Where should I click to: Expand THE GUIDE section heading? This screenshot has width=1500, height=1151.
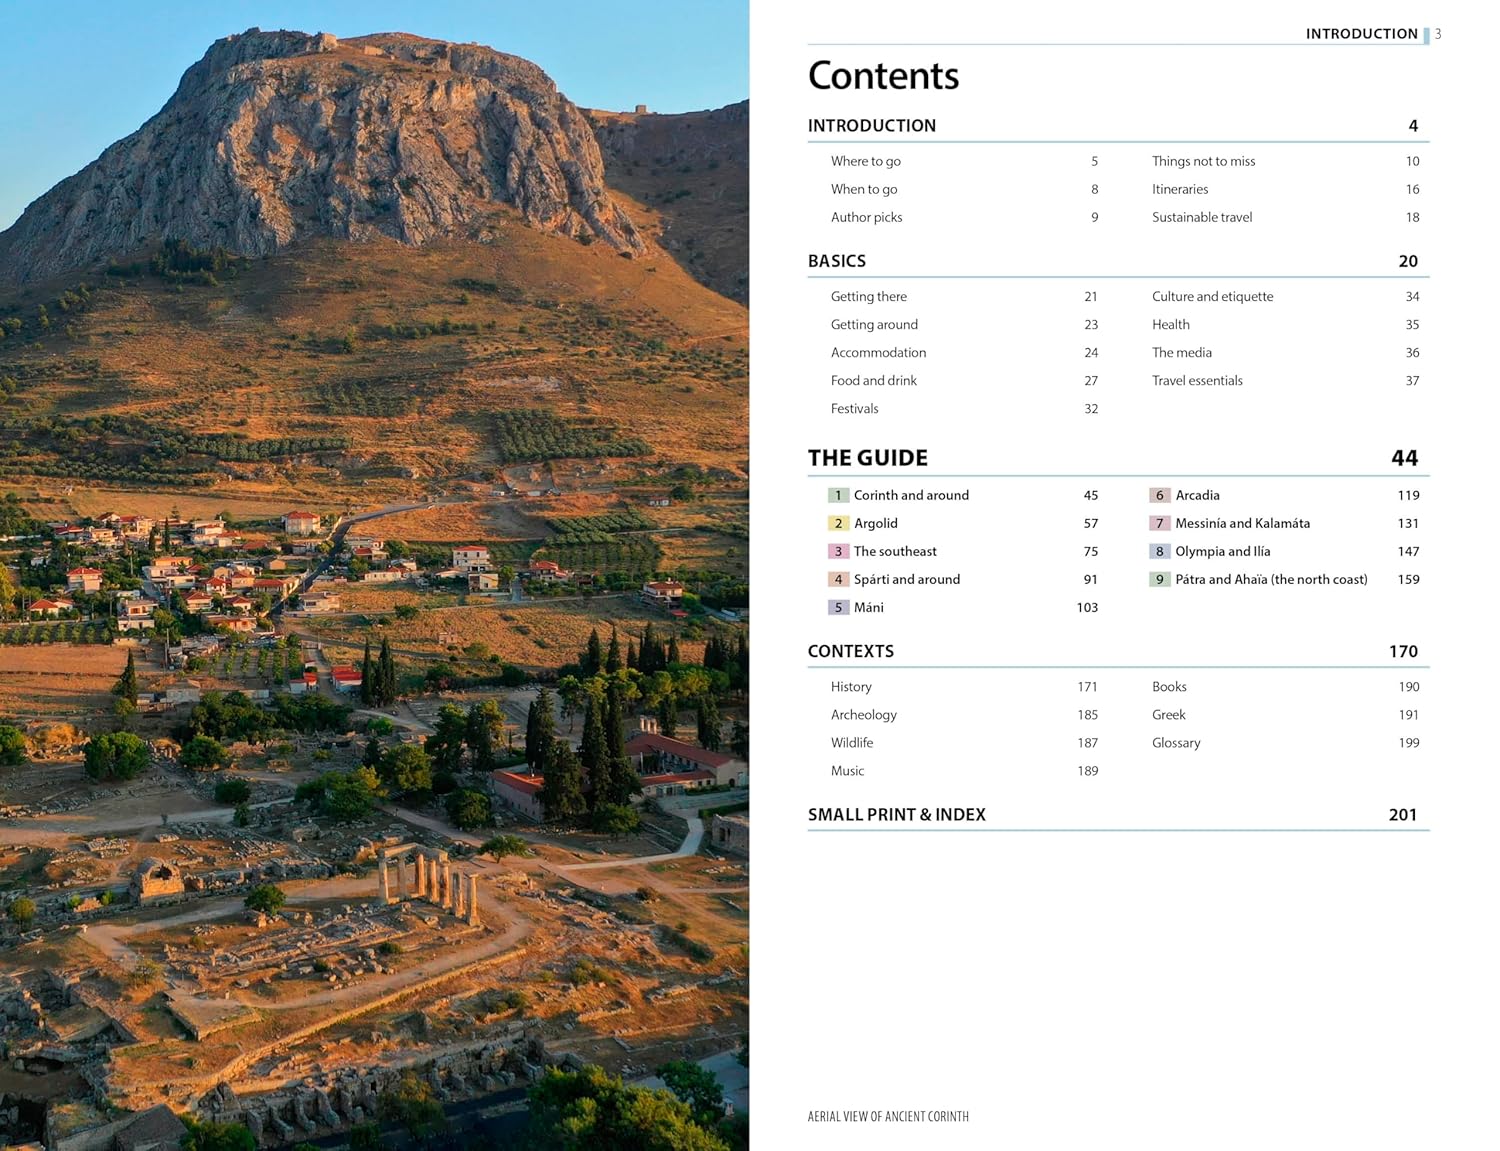[867, 457]
